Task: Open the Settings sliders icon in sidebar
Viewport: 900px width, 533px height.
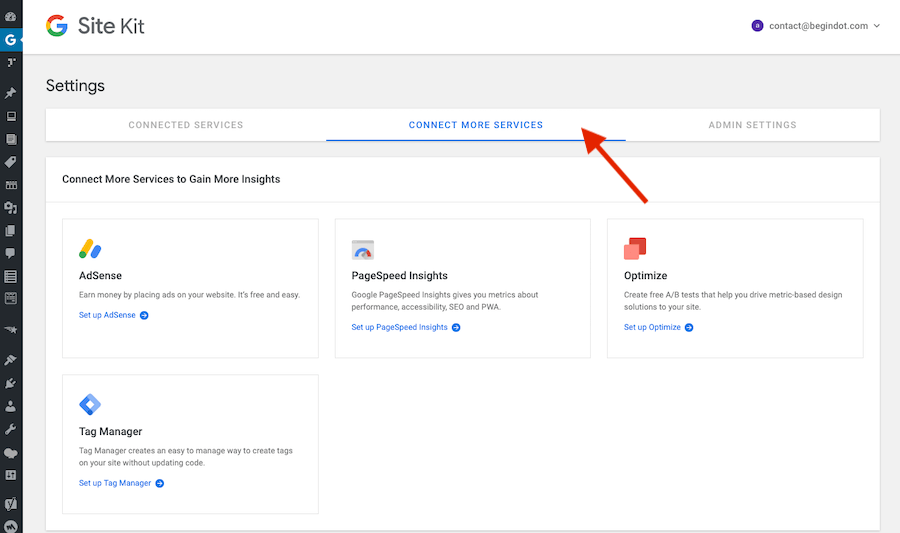Action: 10,475
